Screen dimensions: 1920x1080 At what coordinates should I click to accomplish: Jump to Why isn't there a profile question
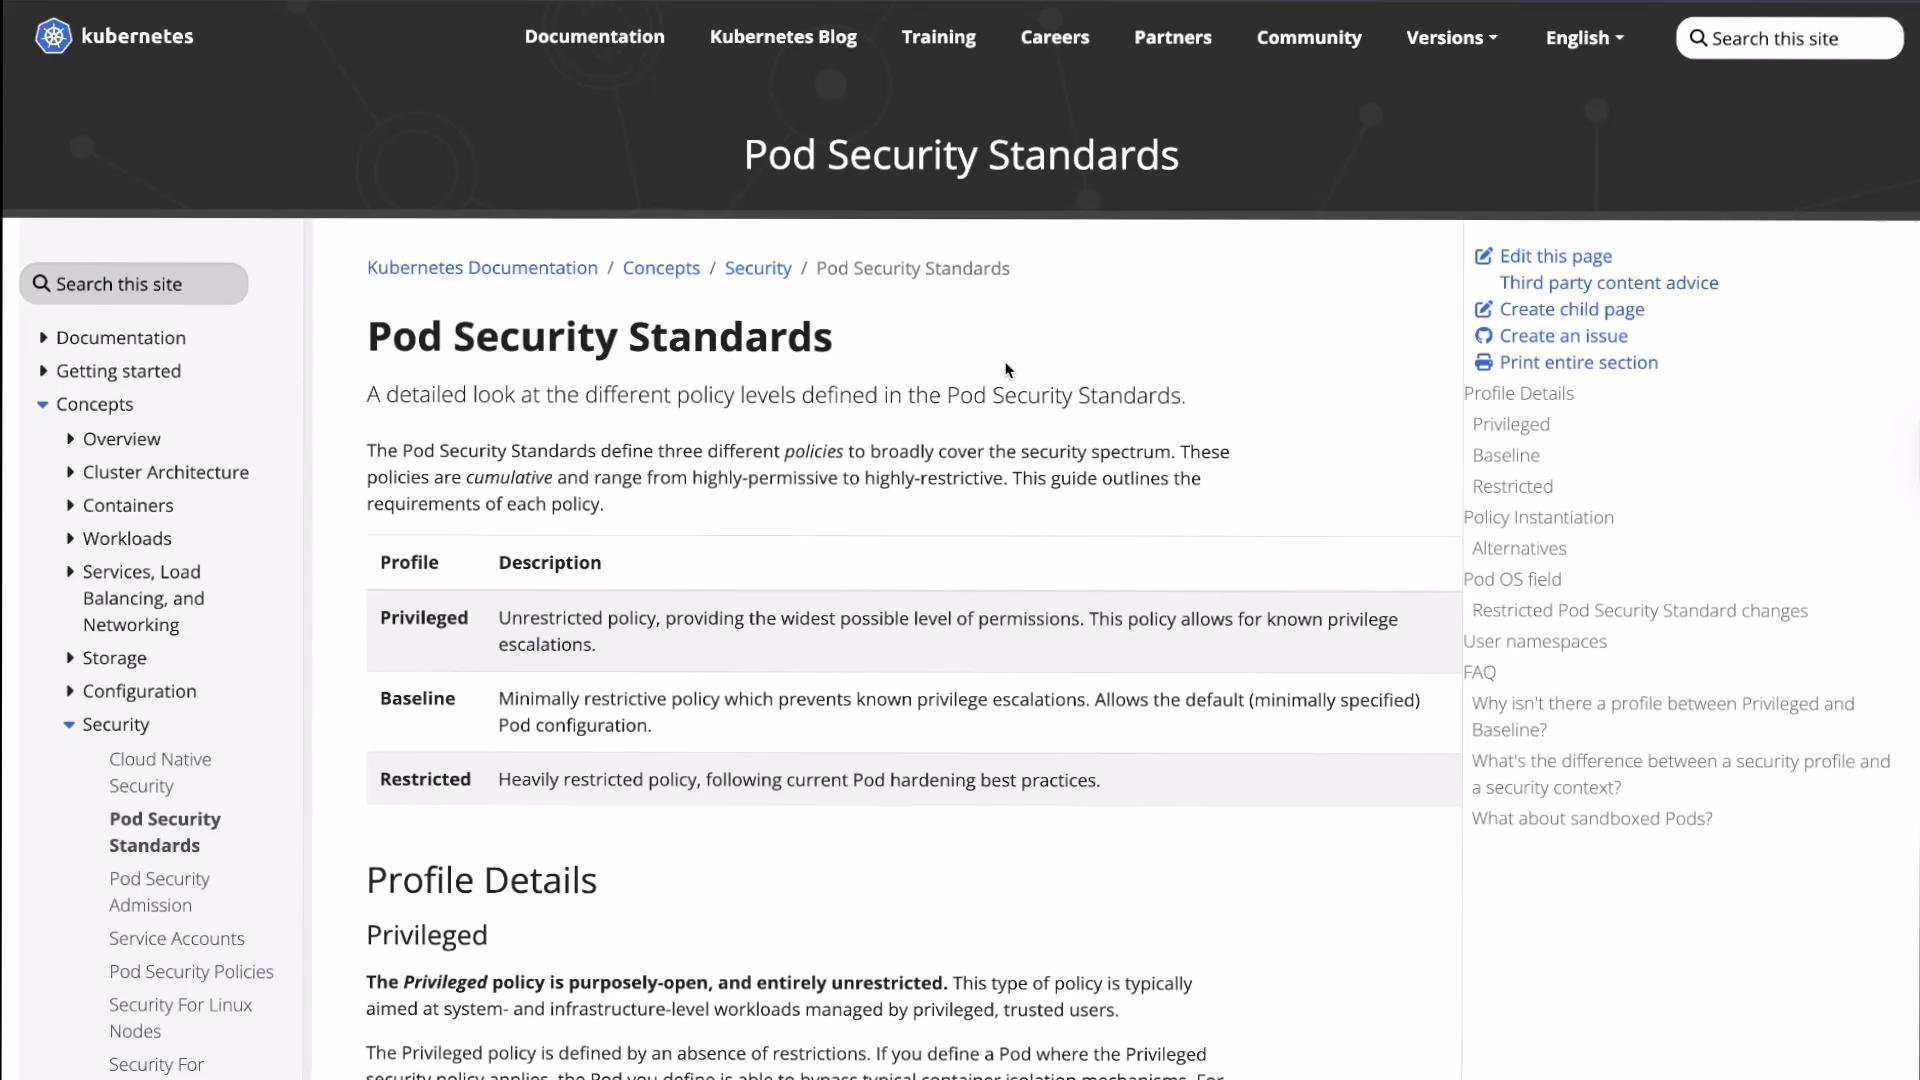1663,716
